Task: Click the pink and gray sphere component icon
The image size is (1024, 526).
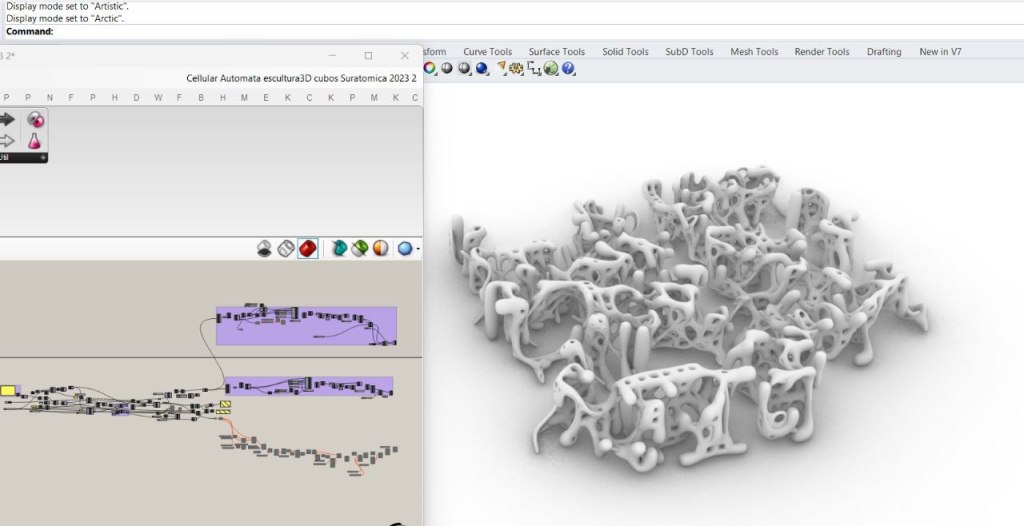Action: tap(35, 120)
